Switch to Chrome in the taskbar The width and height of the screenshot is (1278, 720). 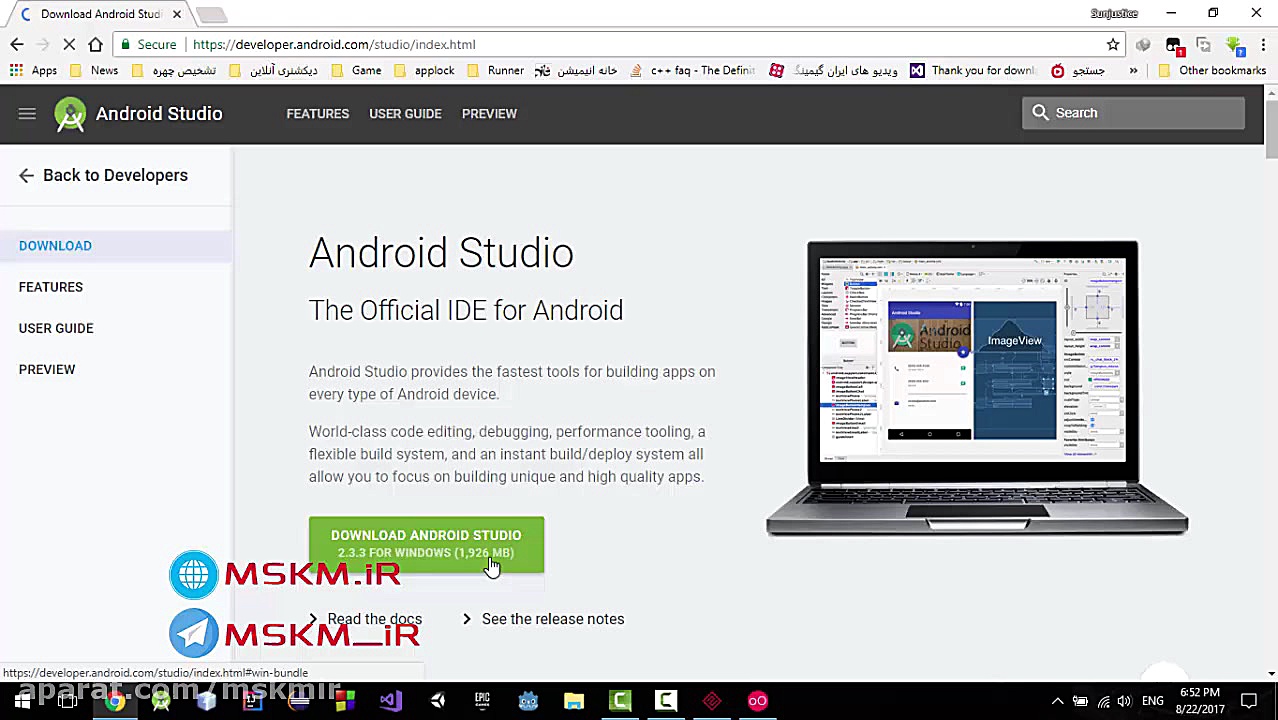point(115,701)
